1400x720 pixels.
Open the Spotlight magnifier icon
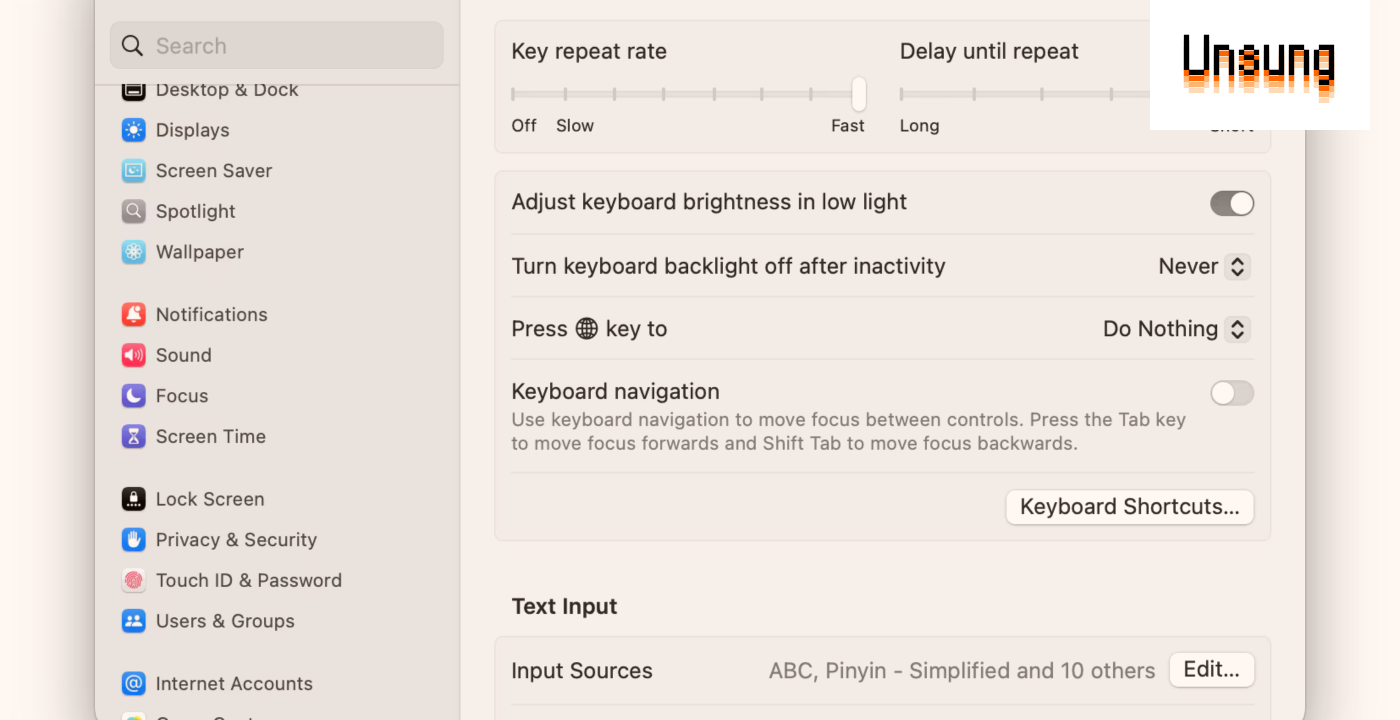[x=134, y=212]
